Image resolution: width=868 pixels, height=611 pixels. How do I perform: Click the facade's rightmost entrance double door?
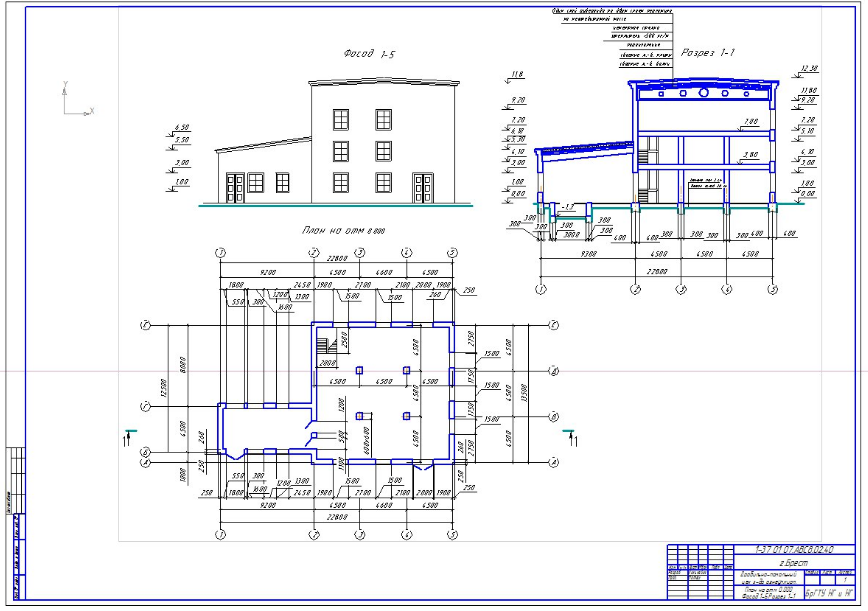point(423,188)
